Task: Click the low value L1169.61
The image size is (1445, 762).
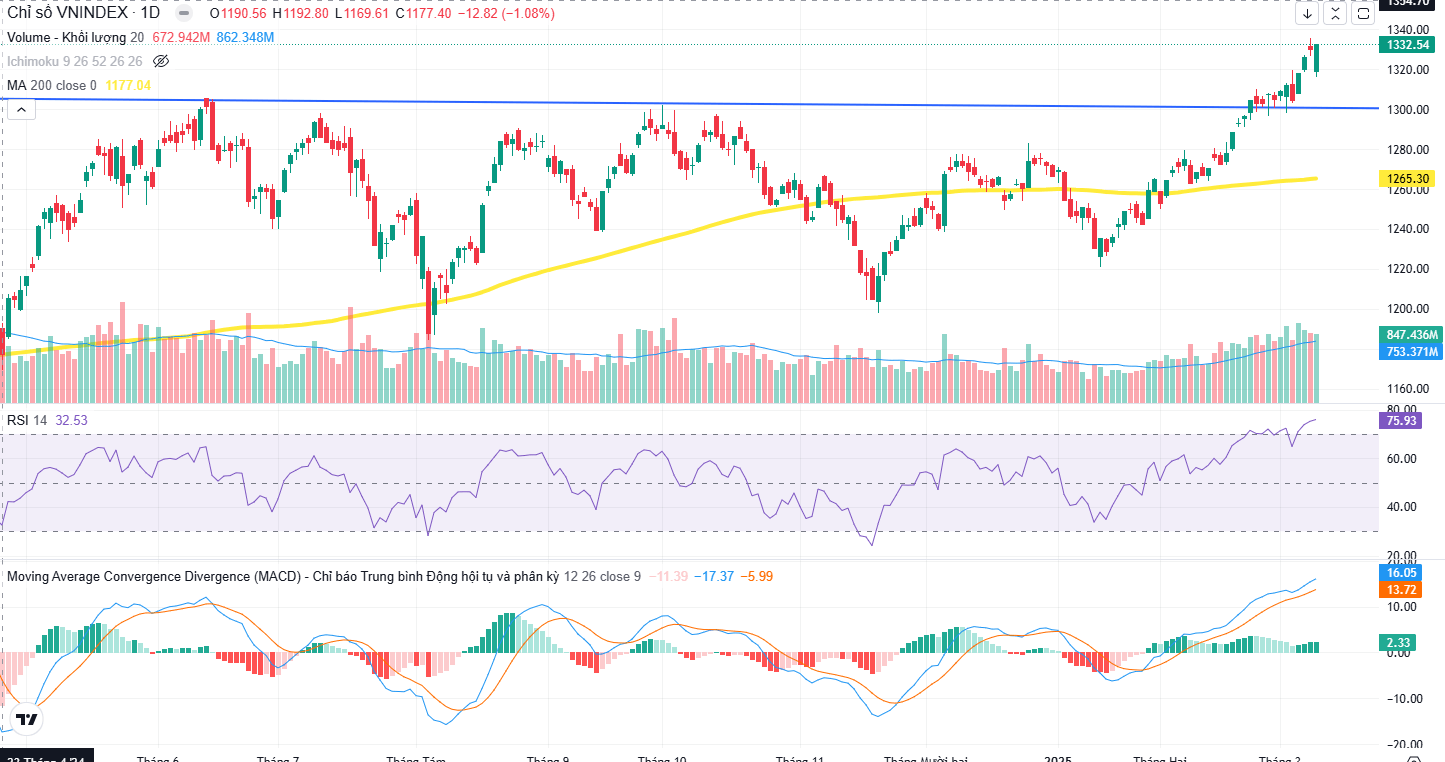Action: [362, 14]
